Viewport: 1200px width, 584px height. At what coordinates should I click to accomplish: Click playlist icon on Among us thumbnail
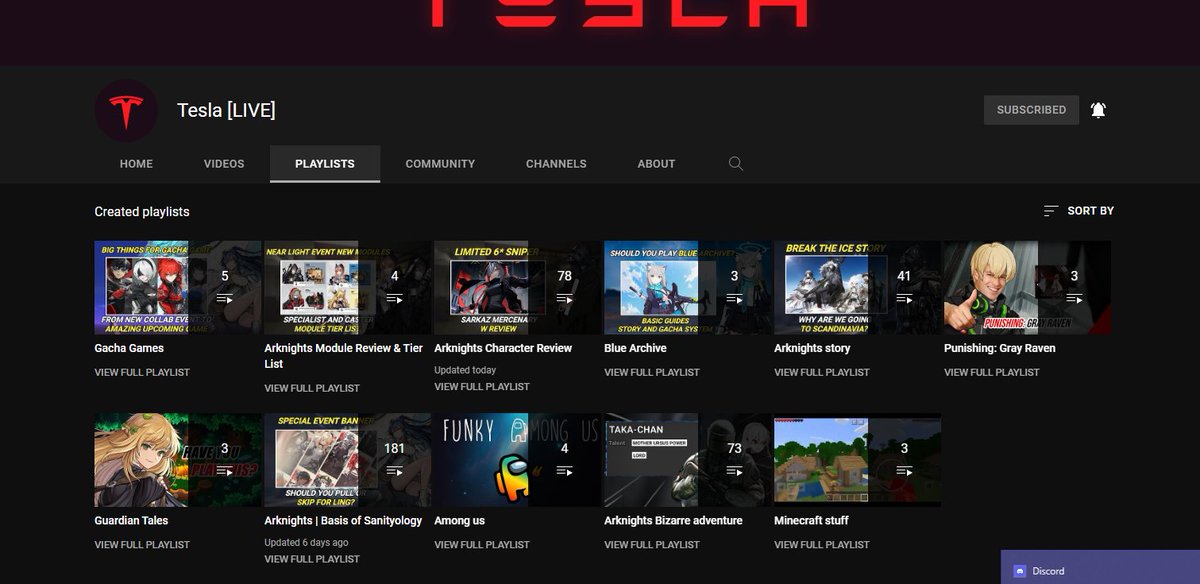tap(564, 471)
